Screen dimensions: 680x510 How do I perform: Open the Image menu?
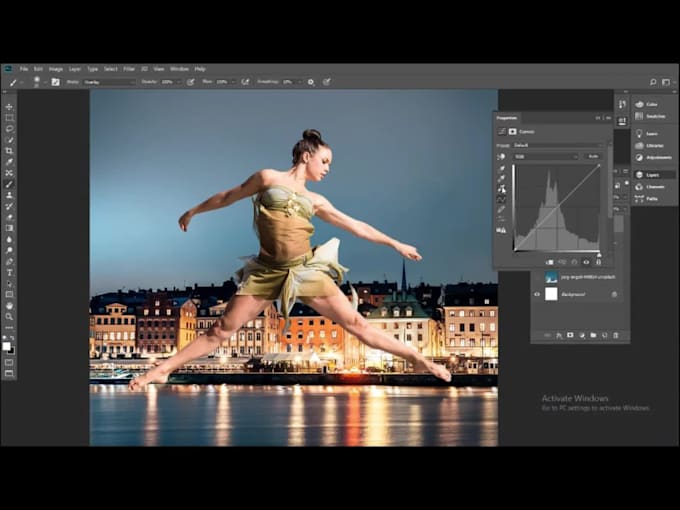coord(56,69)
